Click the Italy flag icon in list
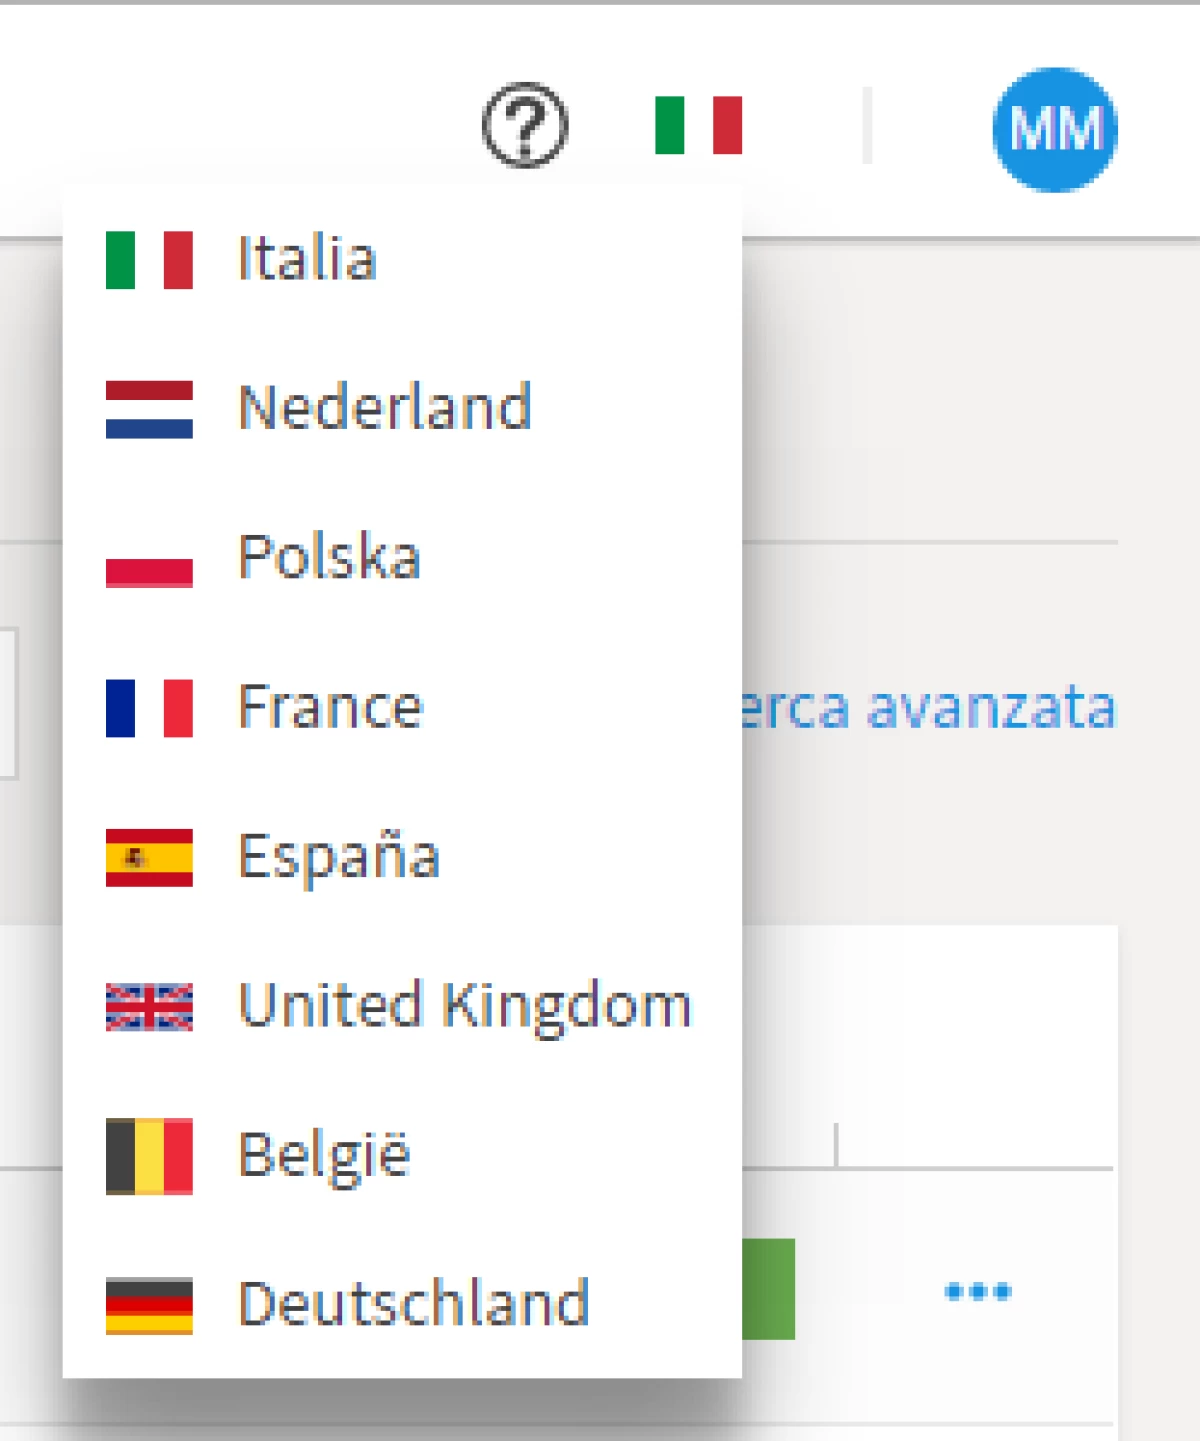 tap(149, 260)
